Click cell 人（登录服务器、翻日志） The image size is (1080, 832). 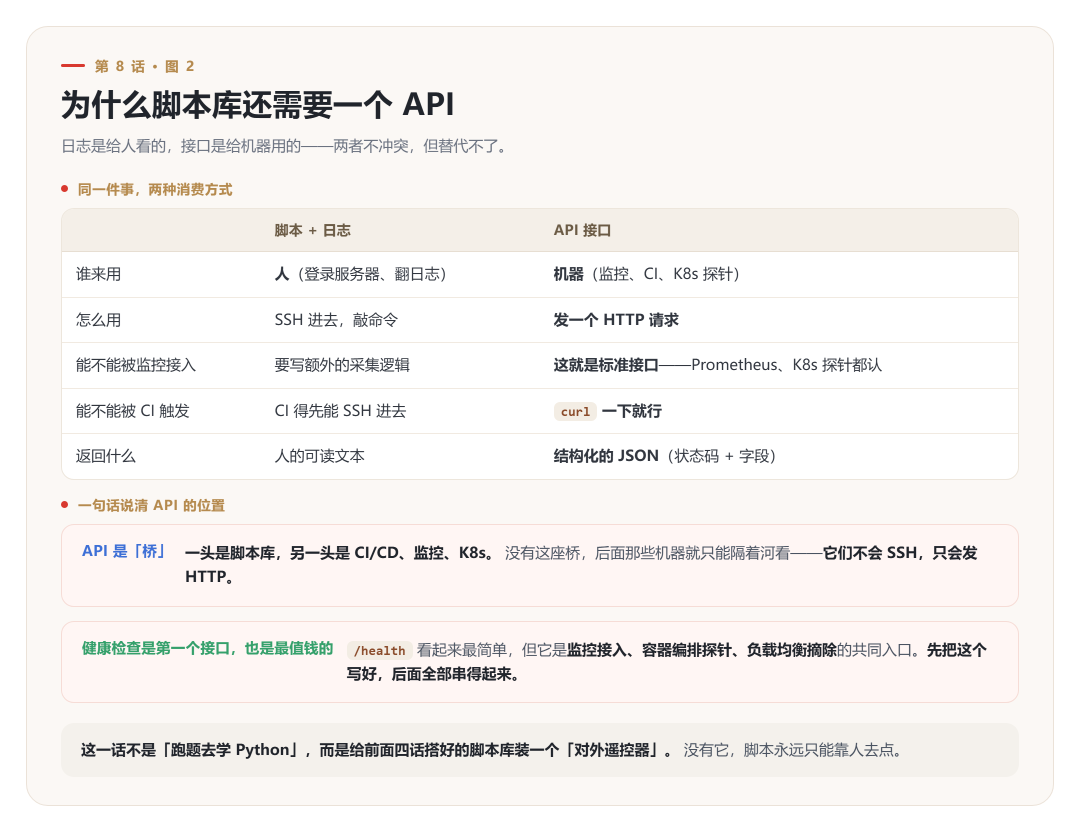[x=360, y=274]
